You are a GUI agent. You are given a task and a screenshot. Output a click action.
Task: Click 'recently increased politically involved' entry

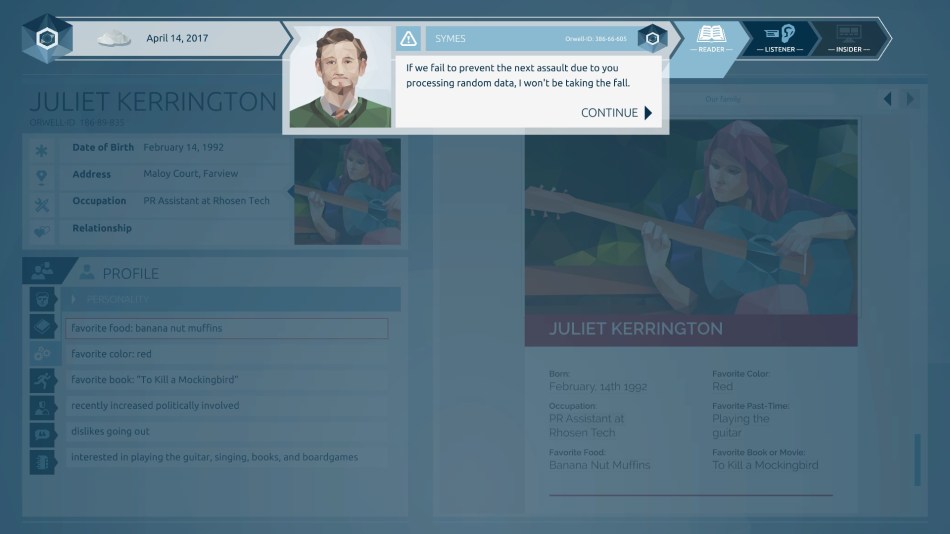click(227, 406)
